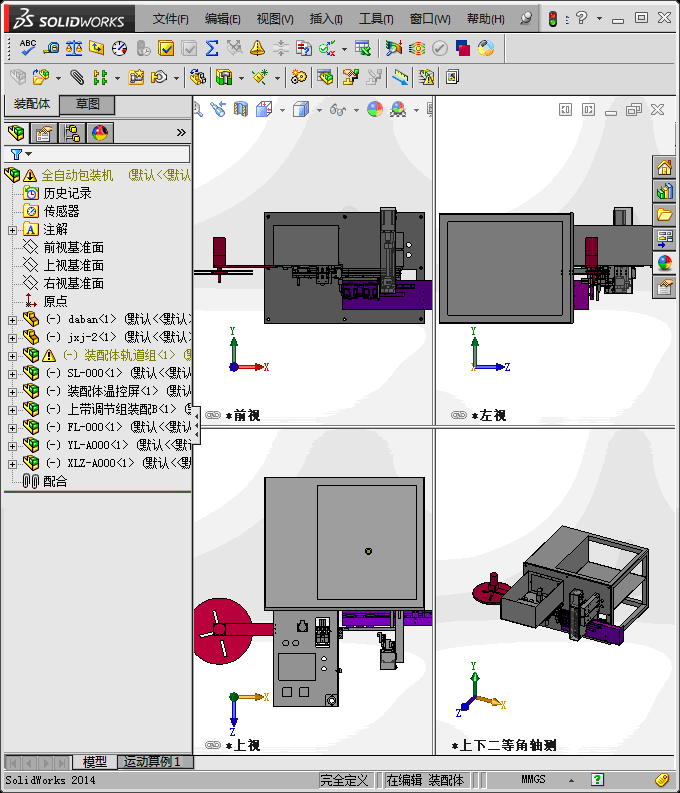Image resolution: width=680 pixels, height=793 pixels.
Task: Open the 工具(T) menu
Action: pyautogui.click(x=376, y=19)
